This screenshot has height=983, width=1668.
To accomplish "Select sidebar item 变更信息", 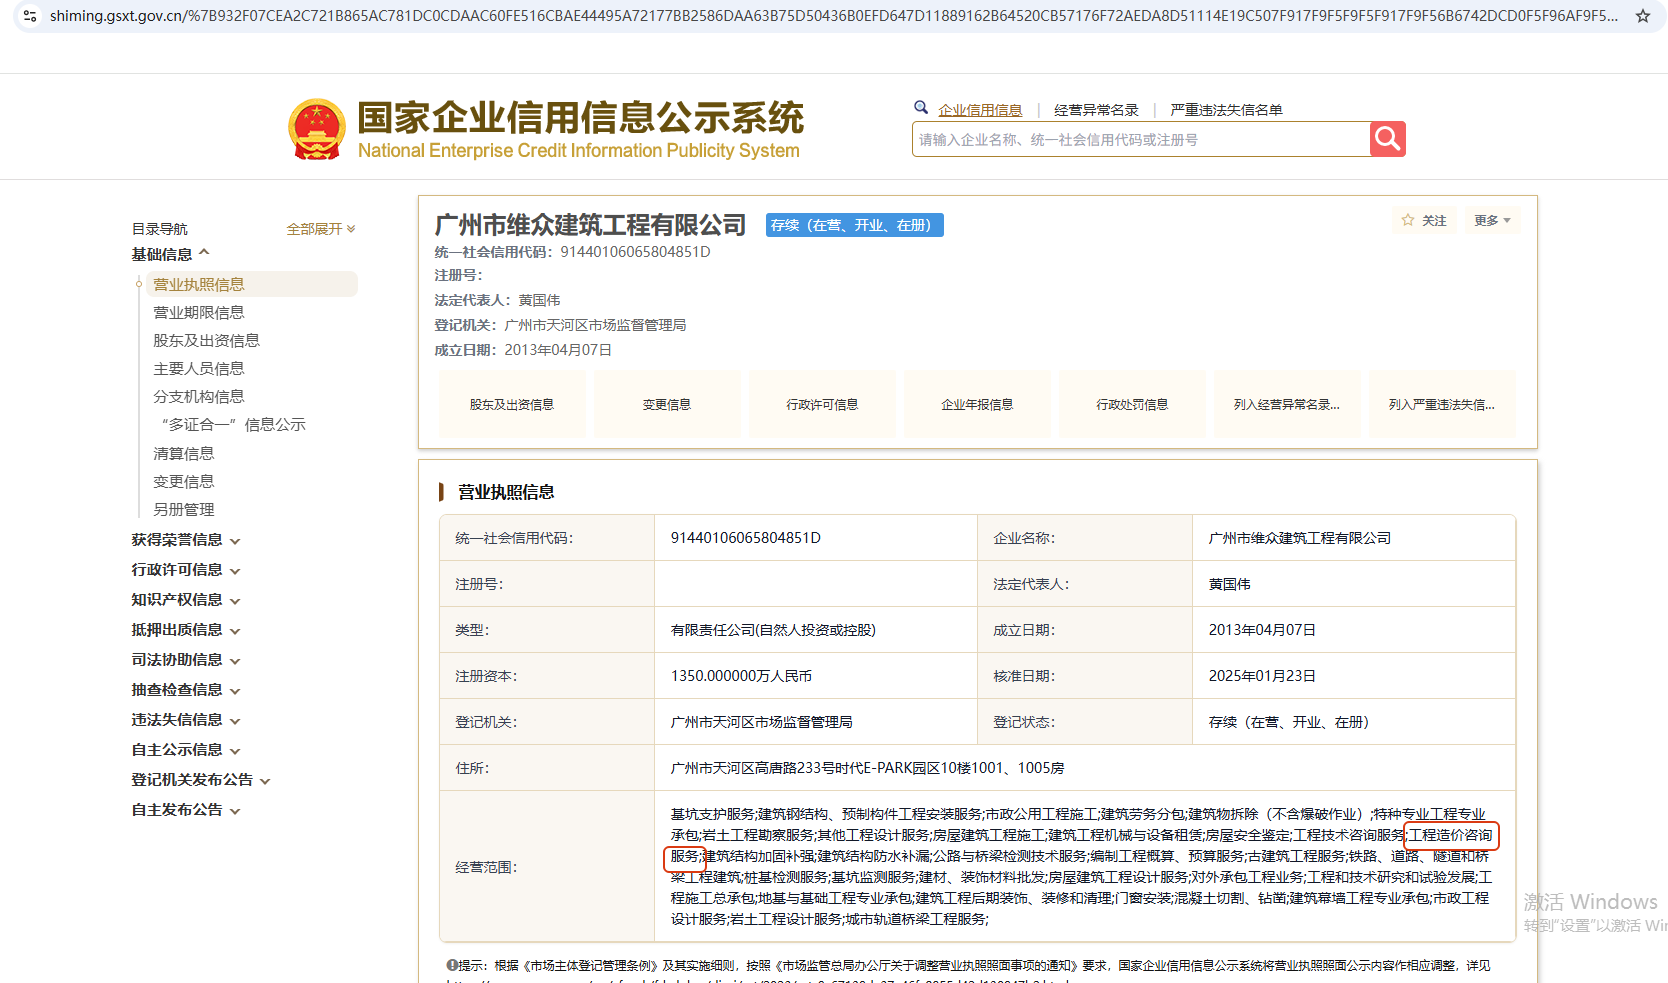I will coord(183,481).
